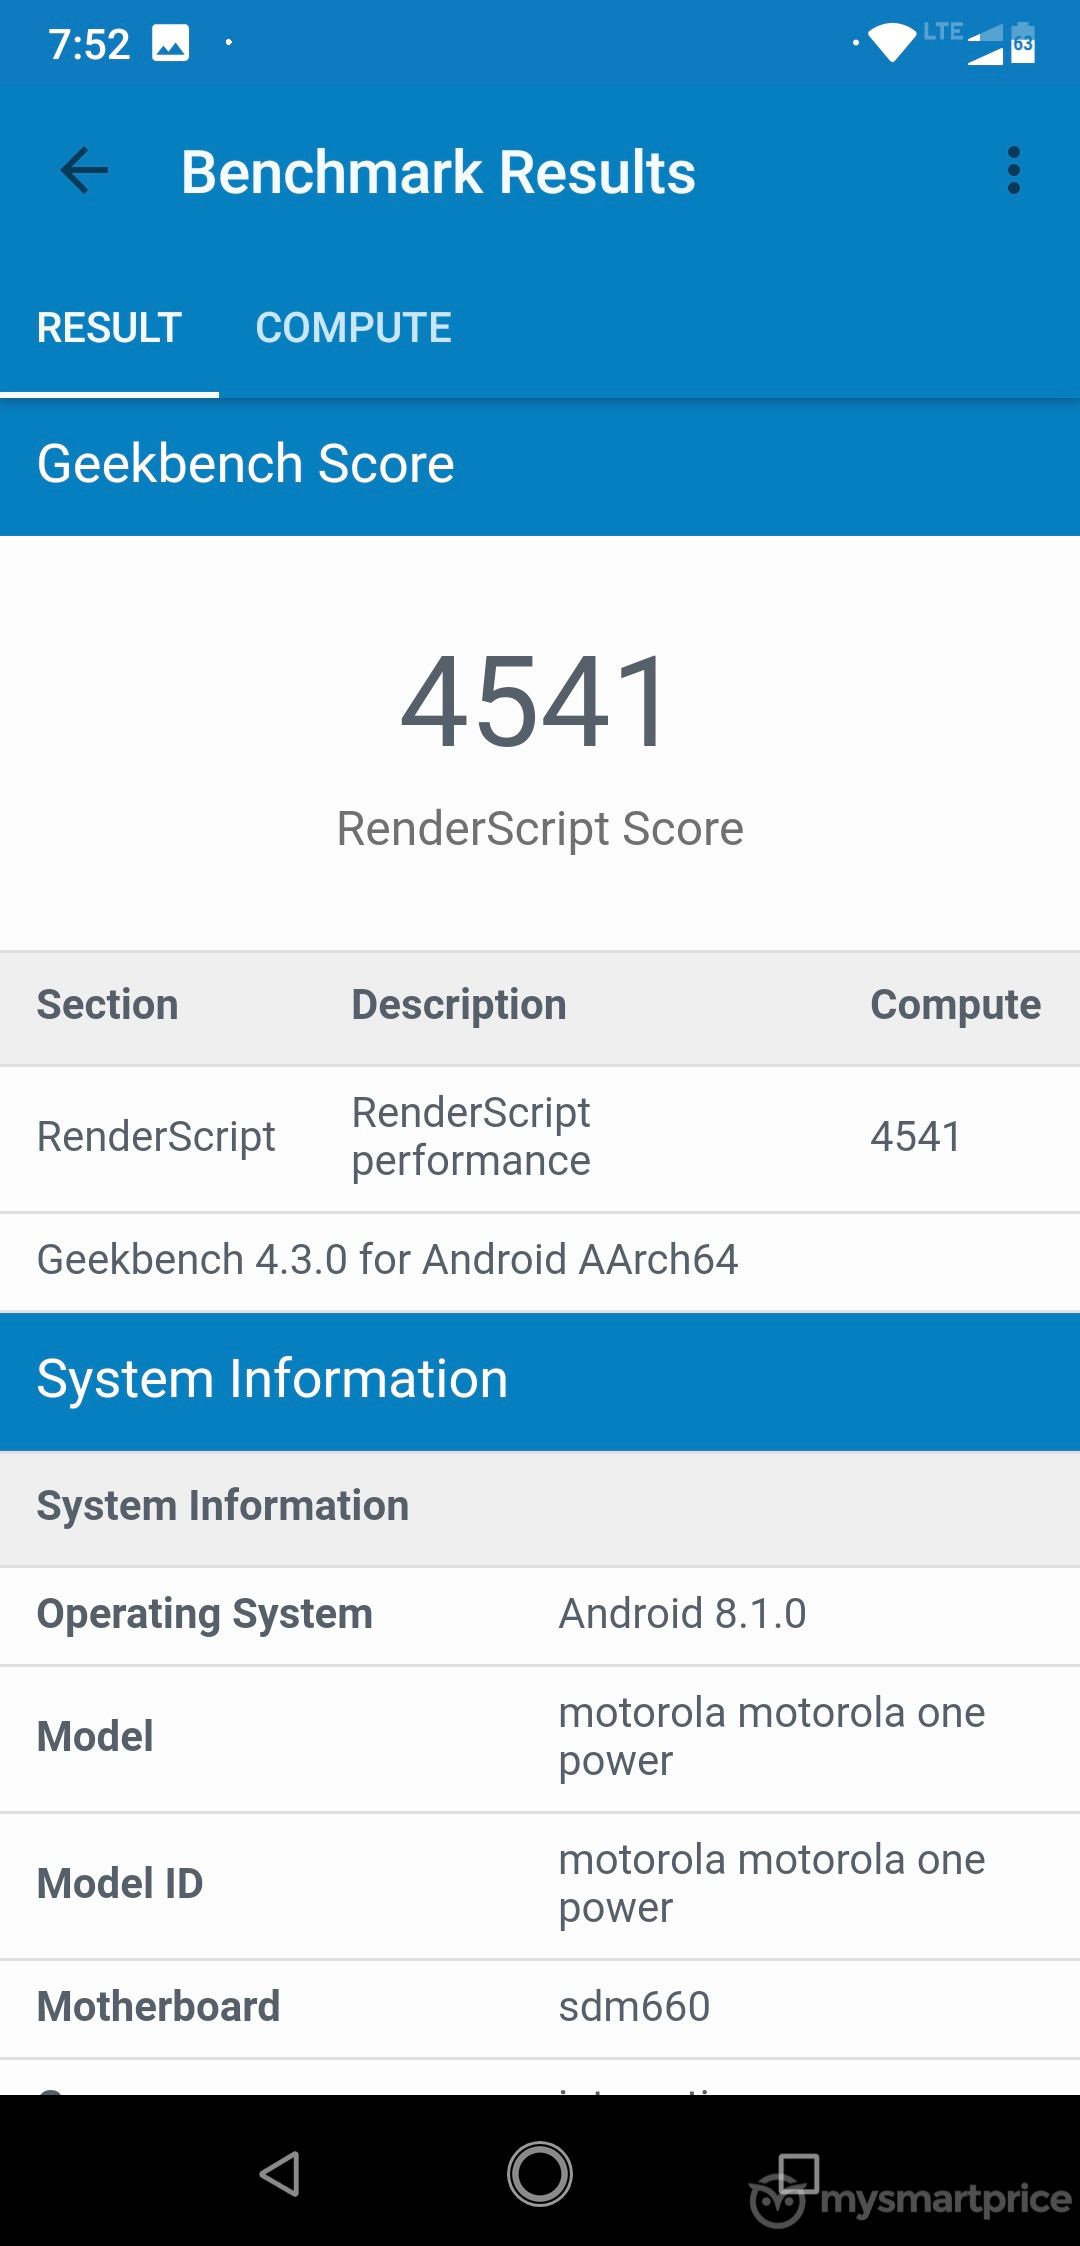Tap the Model row label
Viewport: 1080px width, 2246px height.
click(x=95, y=1737)
